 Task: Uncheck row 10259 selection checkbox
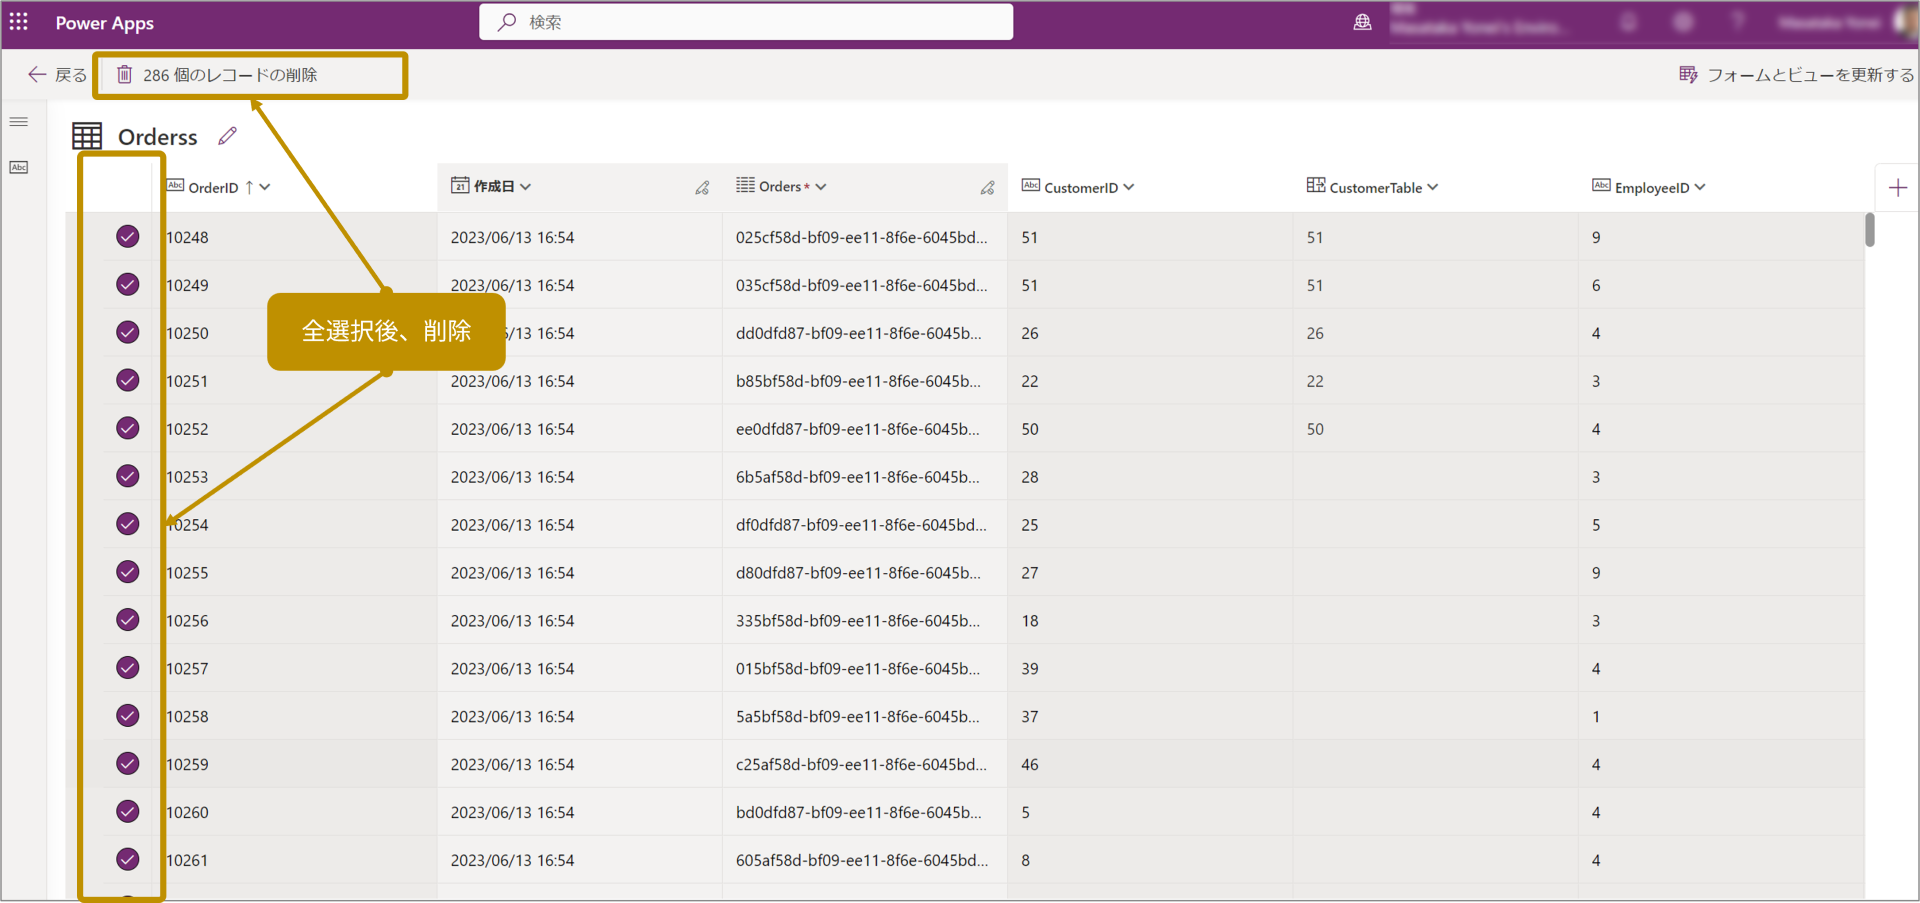pos(128,765)
